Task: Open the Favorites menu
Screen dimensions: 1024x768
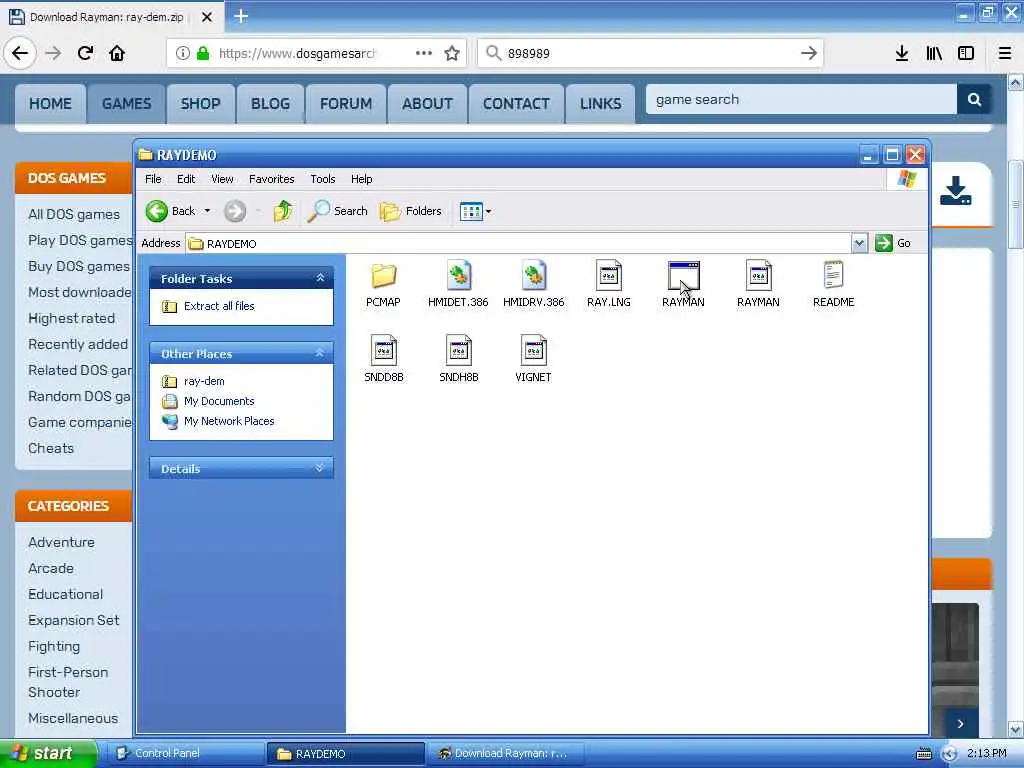Action: coord(272,179)
